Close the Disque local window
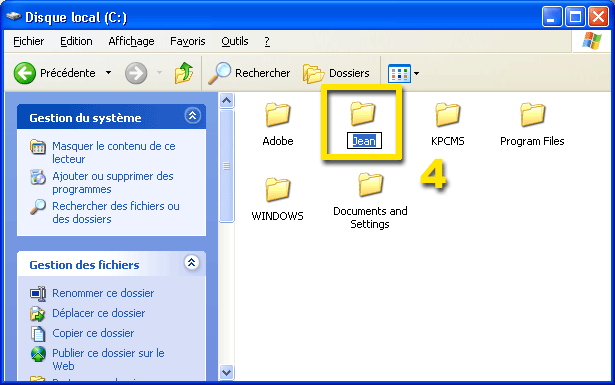This screenshot has height=385, width=615. coord(599,17)
